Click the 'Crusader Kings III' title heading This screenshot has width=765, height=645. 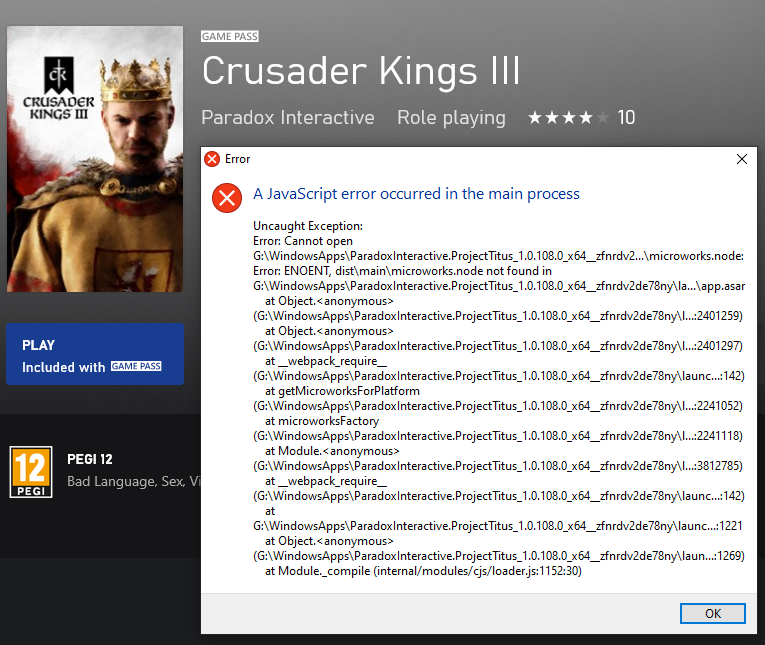pyautogui.click(x=362, y=71)
